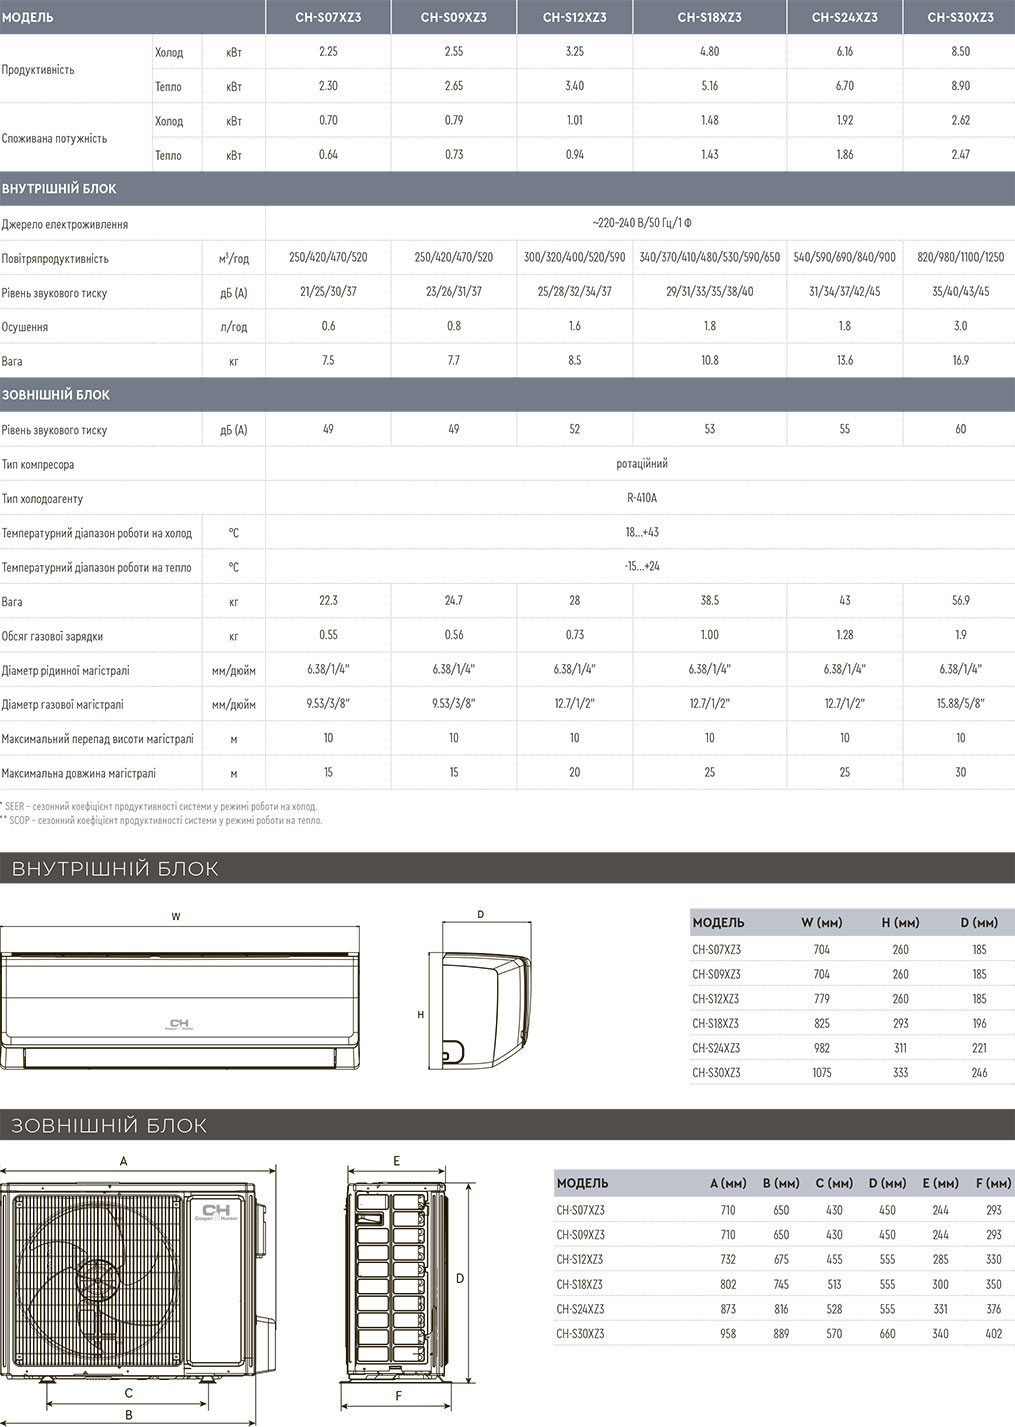Select the indoor unit weight 13.6

coord(845,361)
